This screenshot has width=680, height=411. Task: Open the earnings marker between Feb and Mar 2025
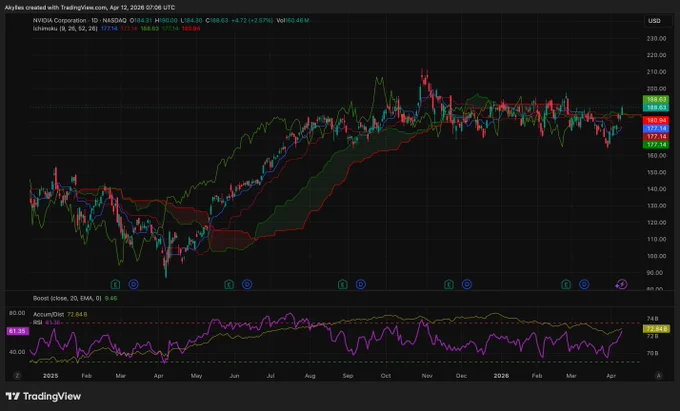[115, 284]
